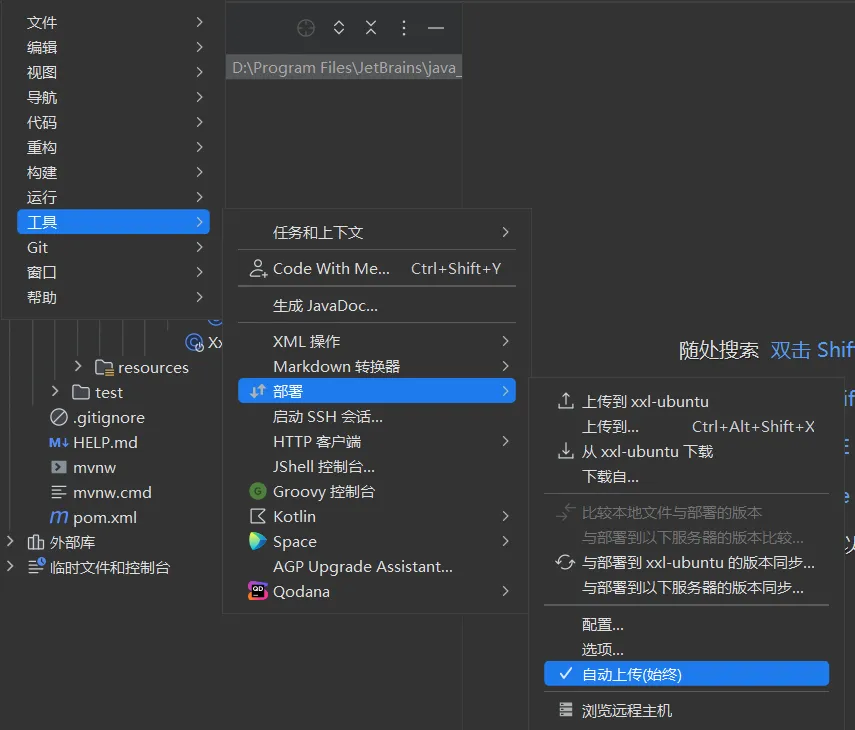
Task: Toggle 自动上传(始终) automatic upload option
Action: [x=687, y=674]
